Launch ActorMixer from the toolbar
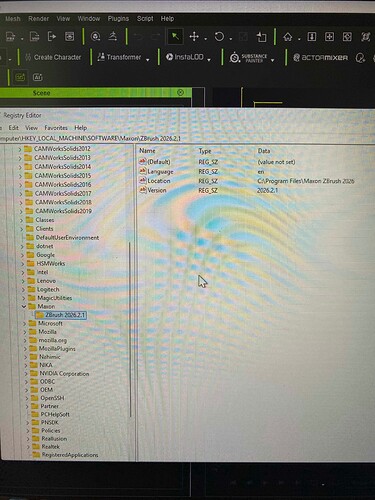375x500 pixels. (x=321, y=58)
